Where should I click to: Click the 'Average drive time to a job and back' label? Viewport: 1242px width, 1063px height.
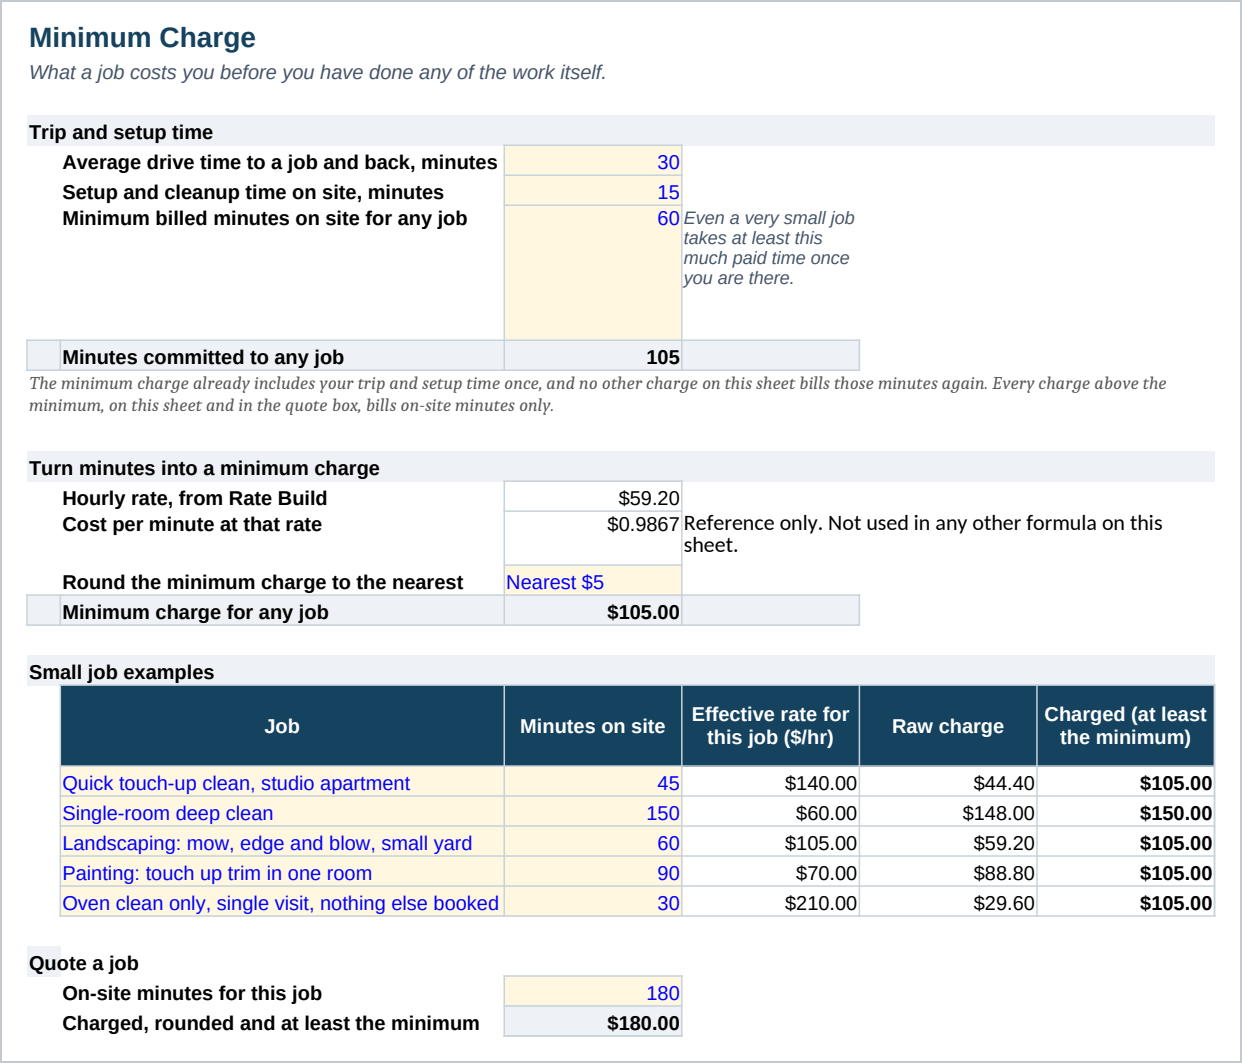pos(280,161)
